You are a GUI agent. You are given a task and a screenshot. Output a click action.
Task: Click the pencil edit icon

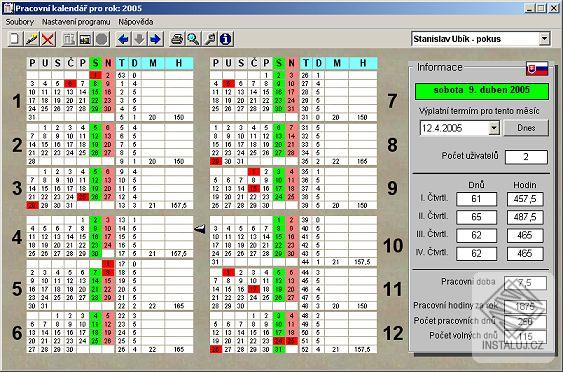tap(31, 39)
